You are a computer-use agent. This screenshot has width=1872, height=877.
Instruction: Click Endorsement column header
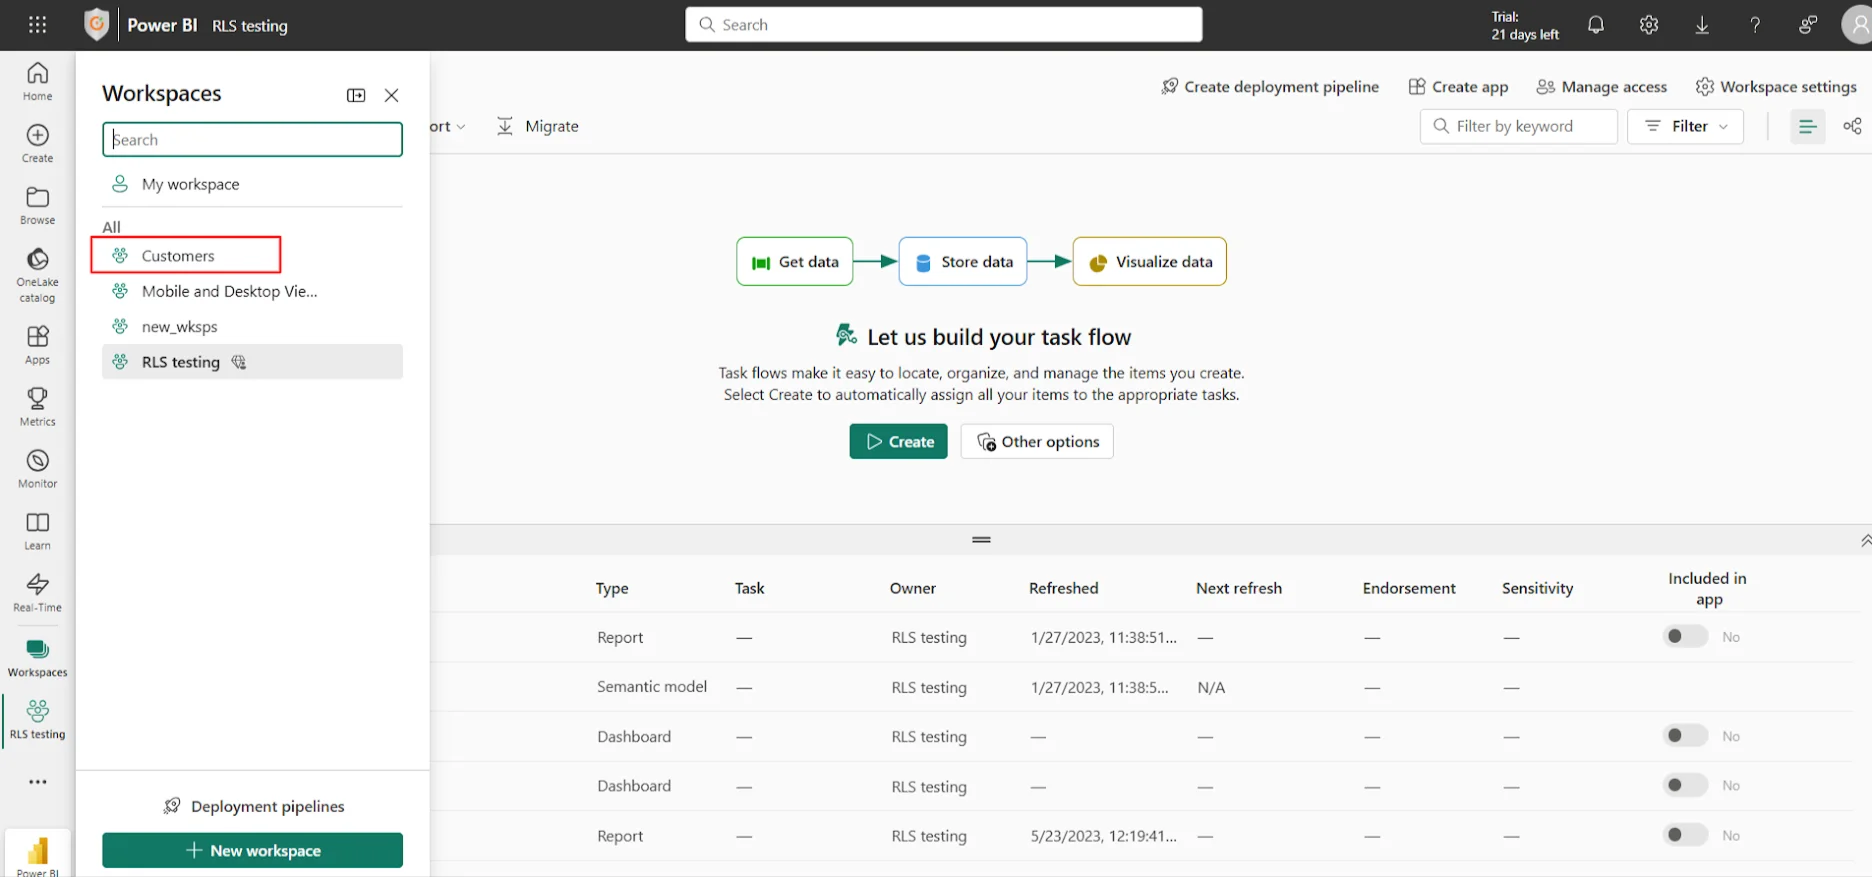[x=1408, y=588]
